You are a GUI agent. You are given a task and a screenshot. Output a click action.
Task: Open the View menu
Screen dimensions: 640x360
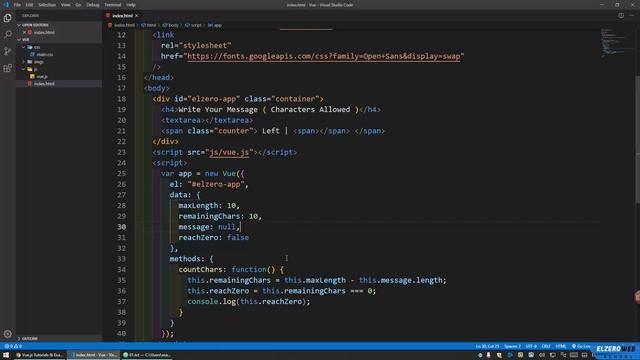click(x=65, y=5)
